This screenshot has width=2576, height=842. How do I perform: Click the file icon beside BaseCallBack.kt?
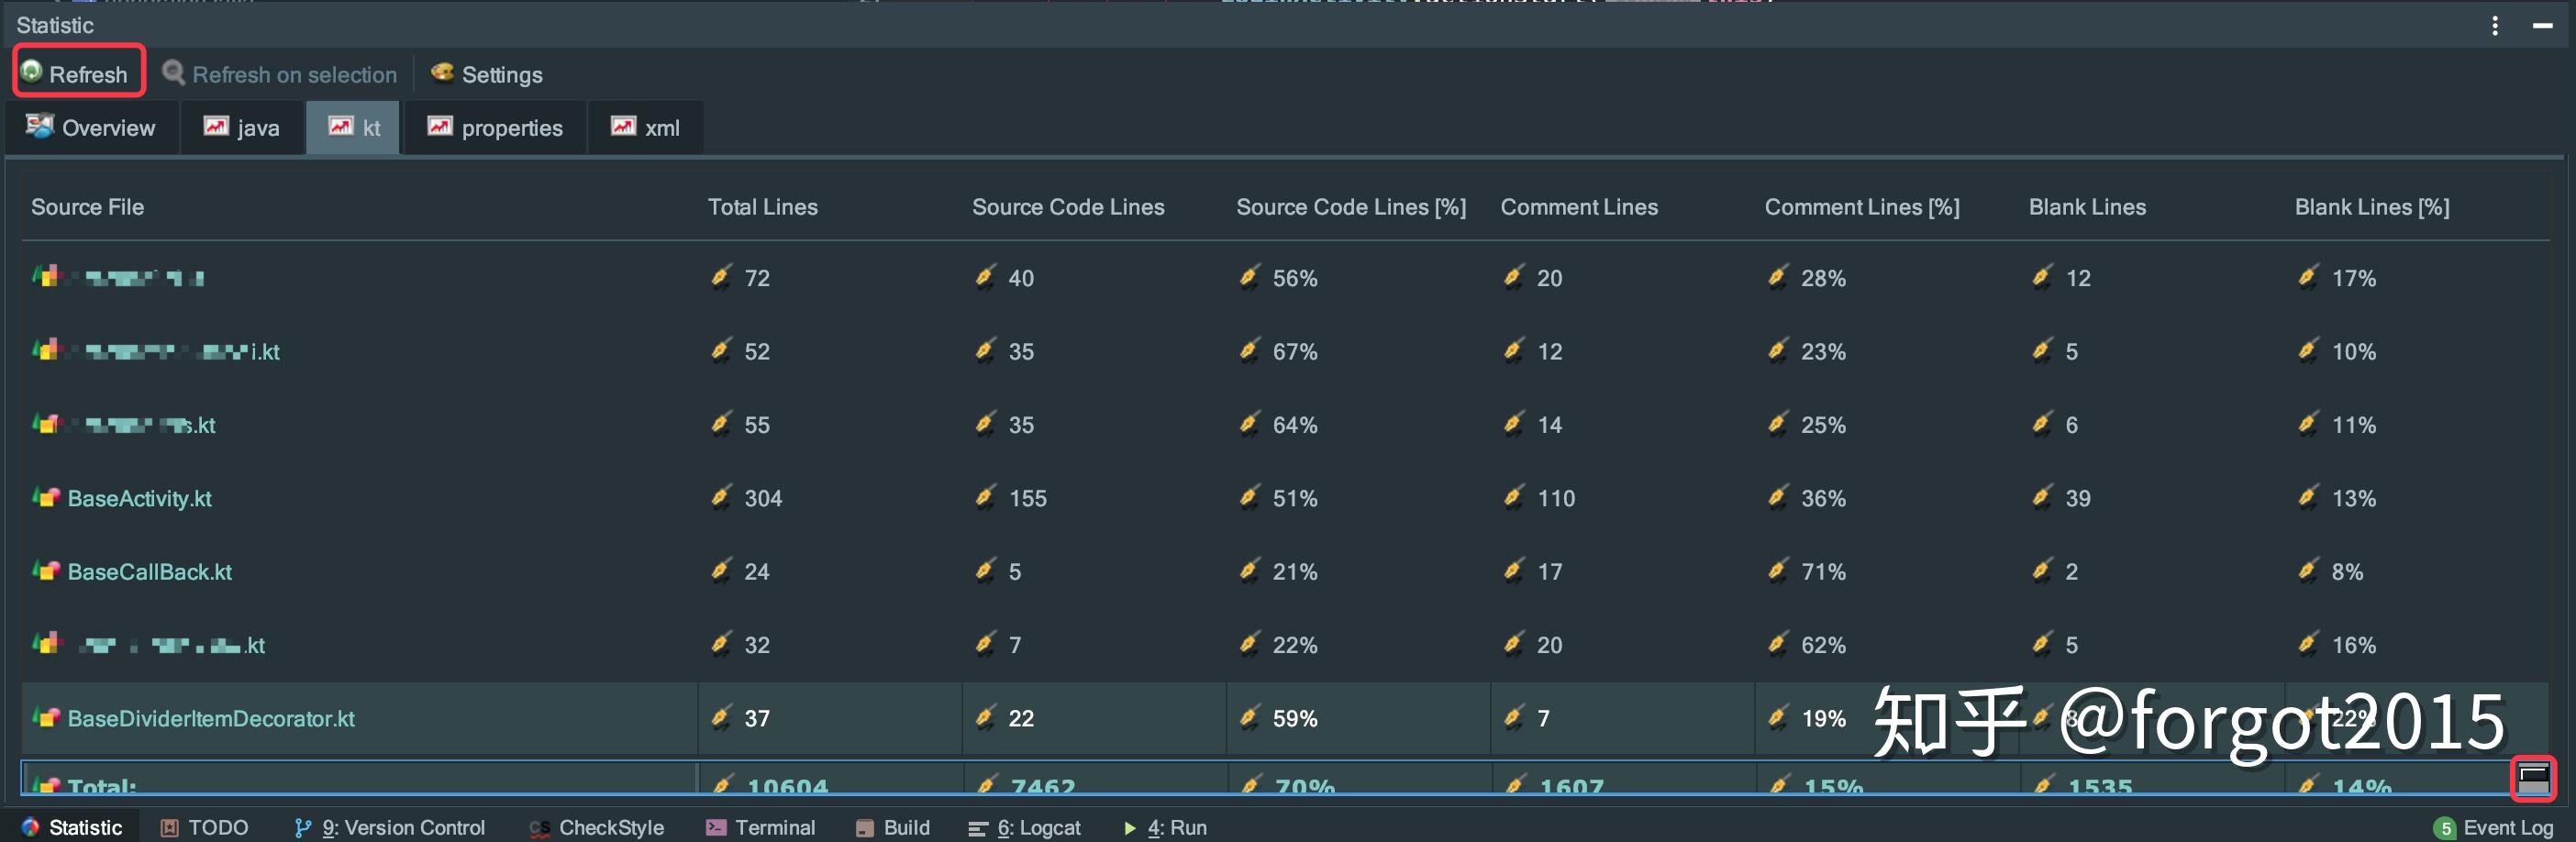(x=46, y=570)
